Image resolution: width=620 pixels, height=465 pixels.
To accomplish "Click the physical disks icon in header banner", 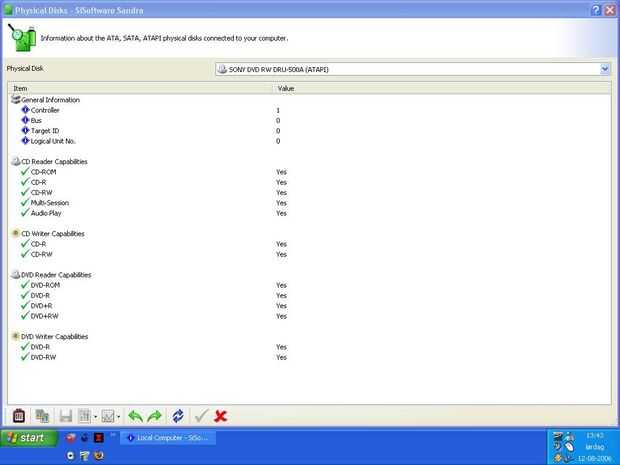I will [22, 38].
